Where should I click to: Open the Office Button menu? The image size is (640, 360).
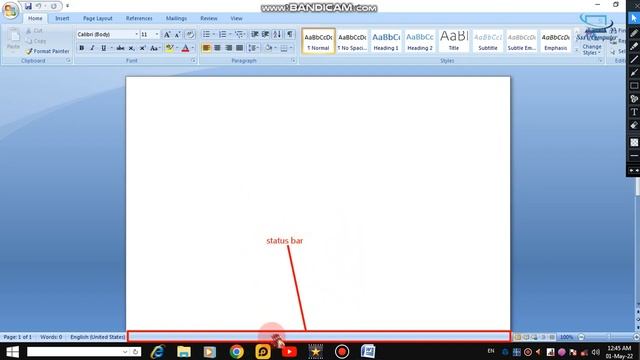pyautogui.click(x=11, y=10)
